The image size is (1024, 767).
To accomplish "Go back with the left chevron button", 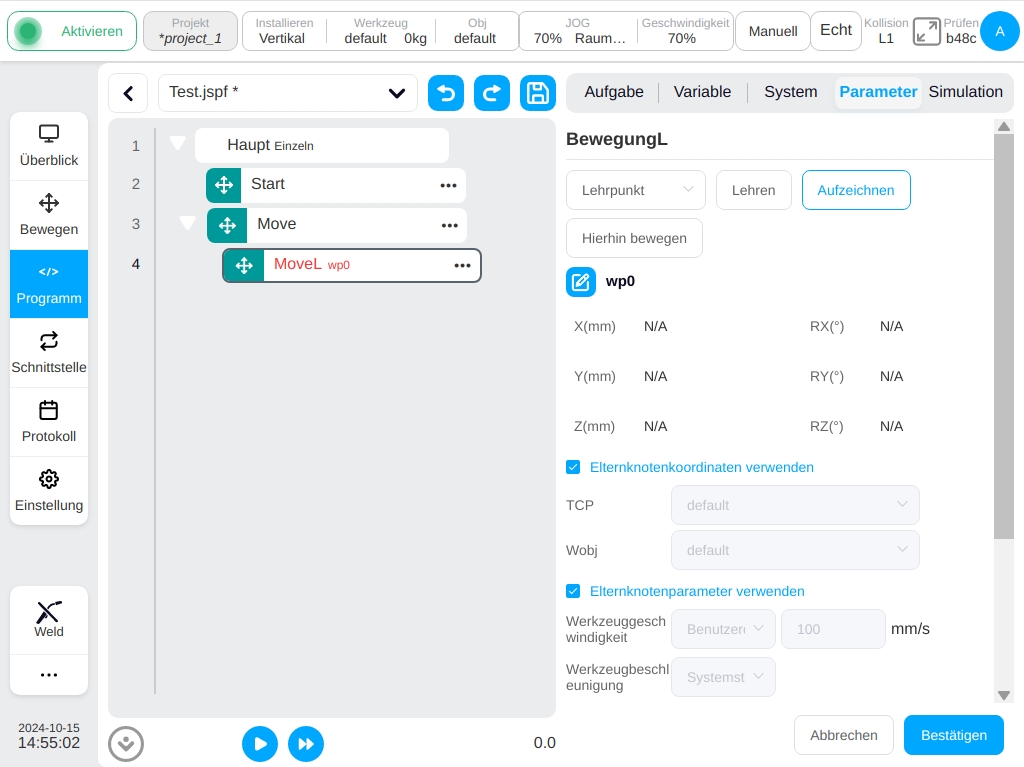I will (x=129, y=93).
